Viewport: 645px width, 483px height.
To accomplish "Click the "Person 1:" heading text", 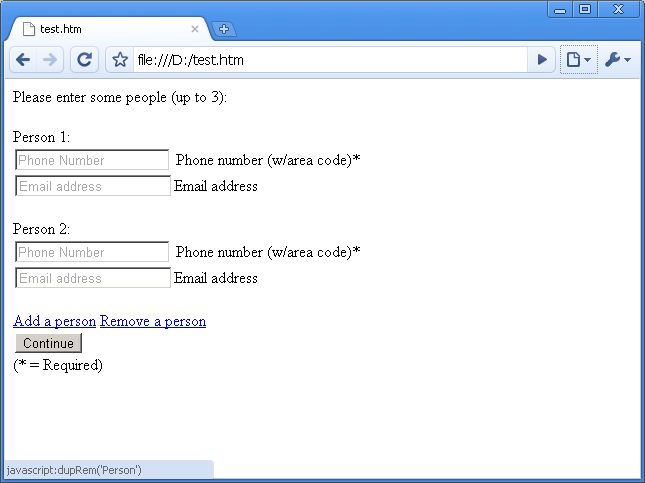I will (x=42, y=137).
